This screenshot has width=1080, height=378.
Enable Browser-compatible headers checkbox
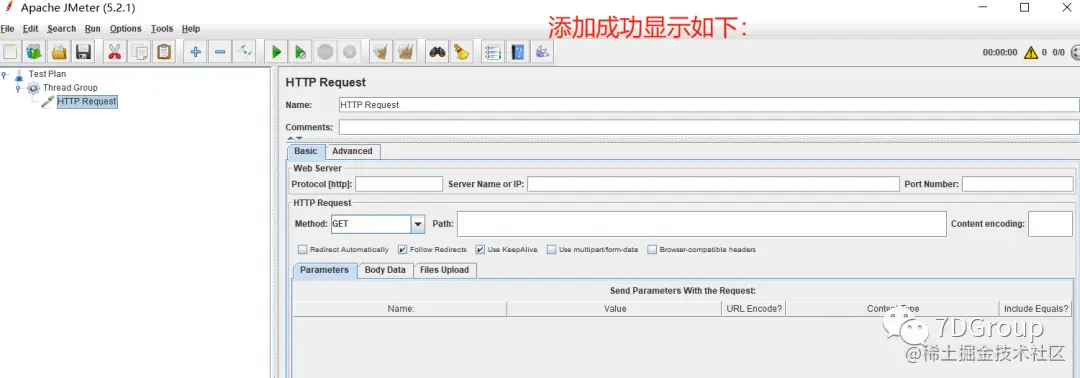click(652, 250)
